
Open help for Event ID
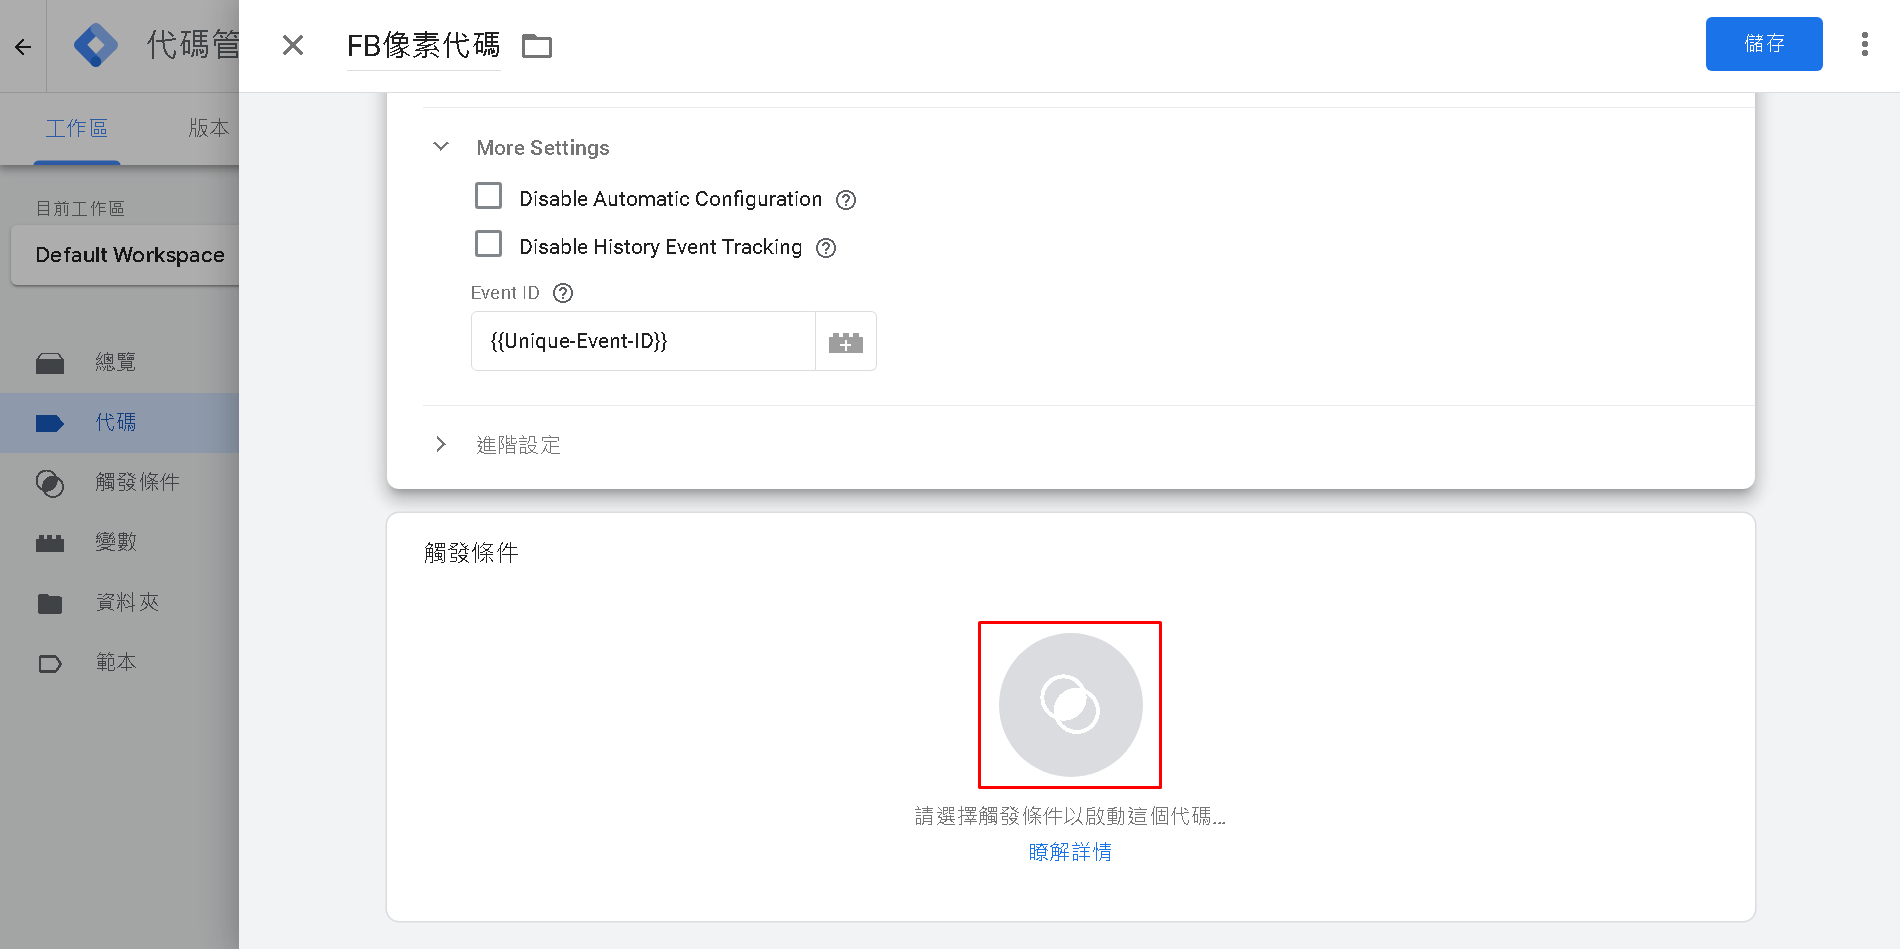[563, 293]
